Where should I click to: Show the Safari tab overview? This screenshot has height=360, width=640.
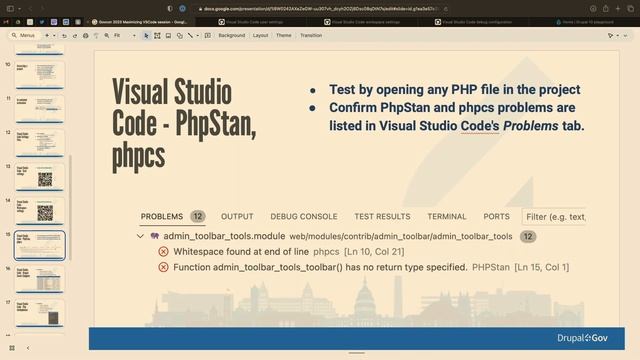point(631,9)
